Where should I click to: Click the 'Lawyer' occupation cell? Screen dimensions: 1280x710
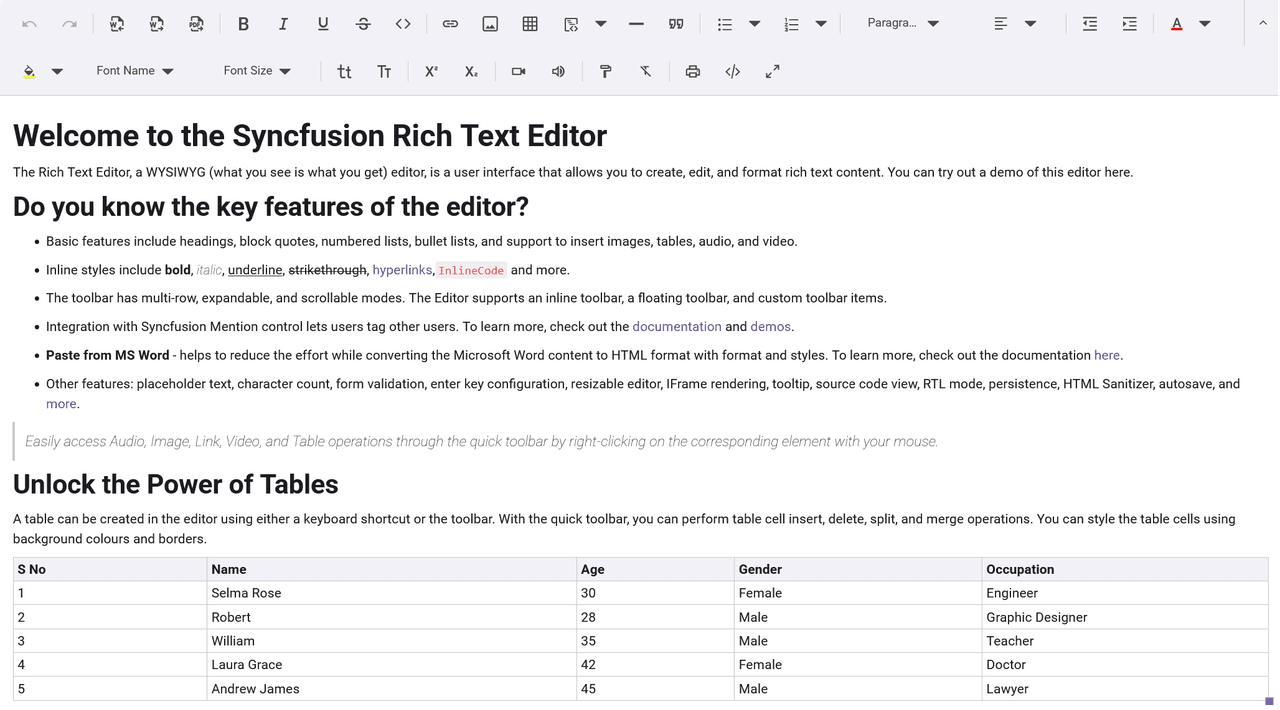point(1125,689)
